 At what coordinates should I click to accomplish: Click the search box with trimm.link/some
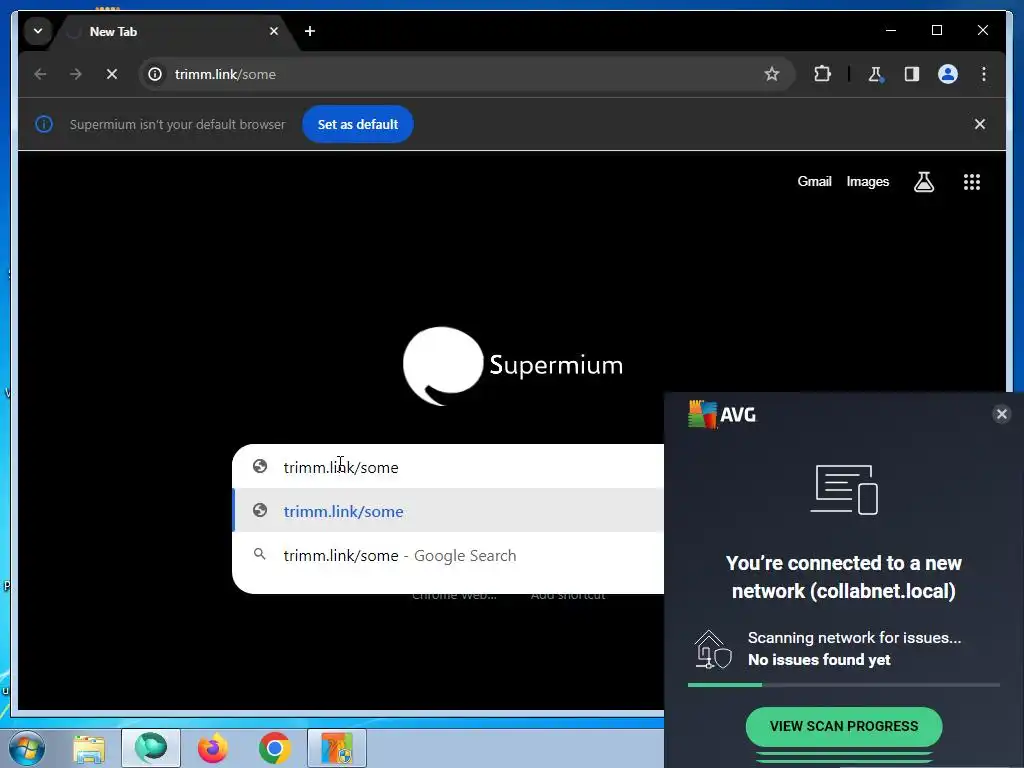[x=448, y=467]
